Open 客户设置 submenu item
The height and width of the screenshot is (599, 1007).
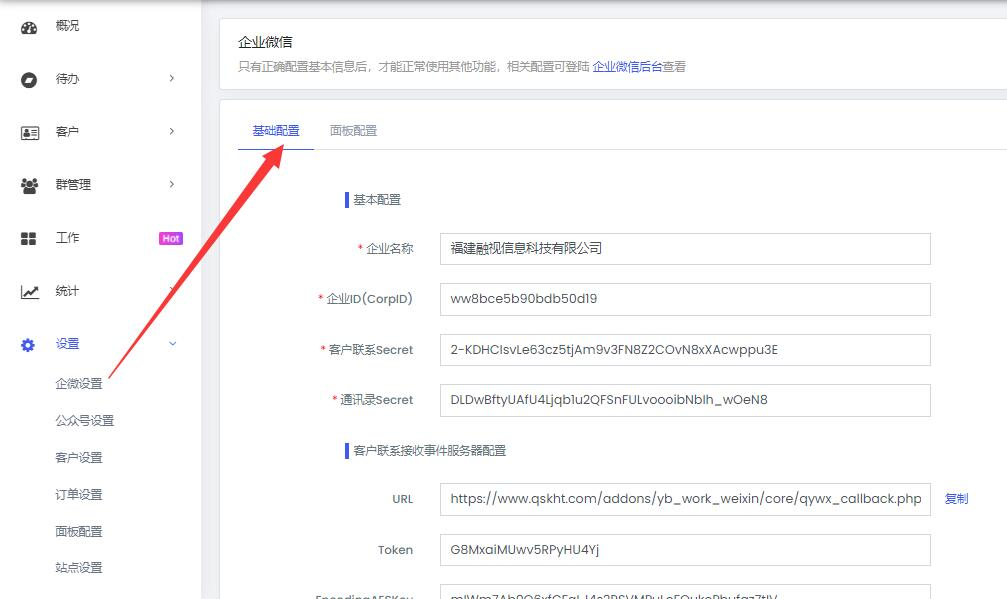(79, 458)
